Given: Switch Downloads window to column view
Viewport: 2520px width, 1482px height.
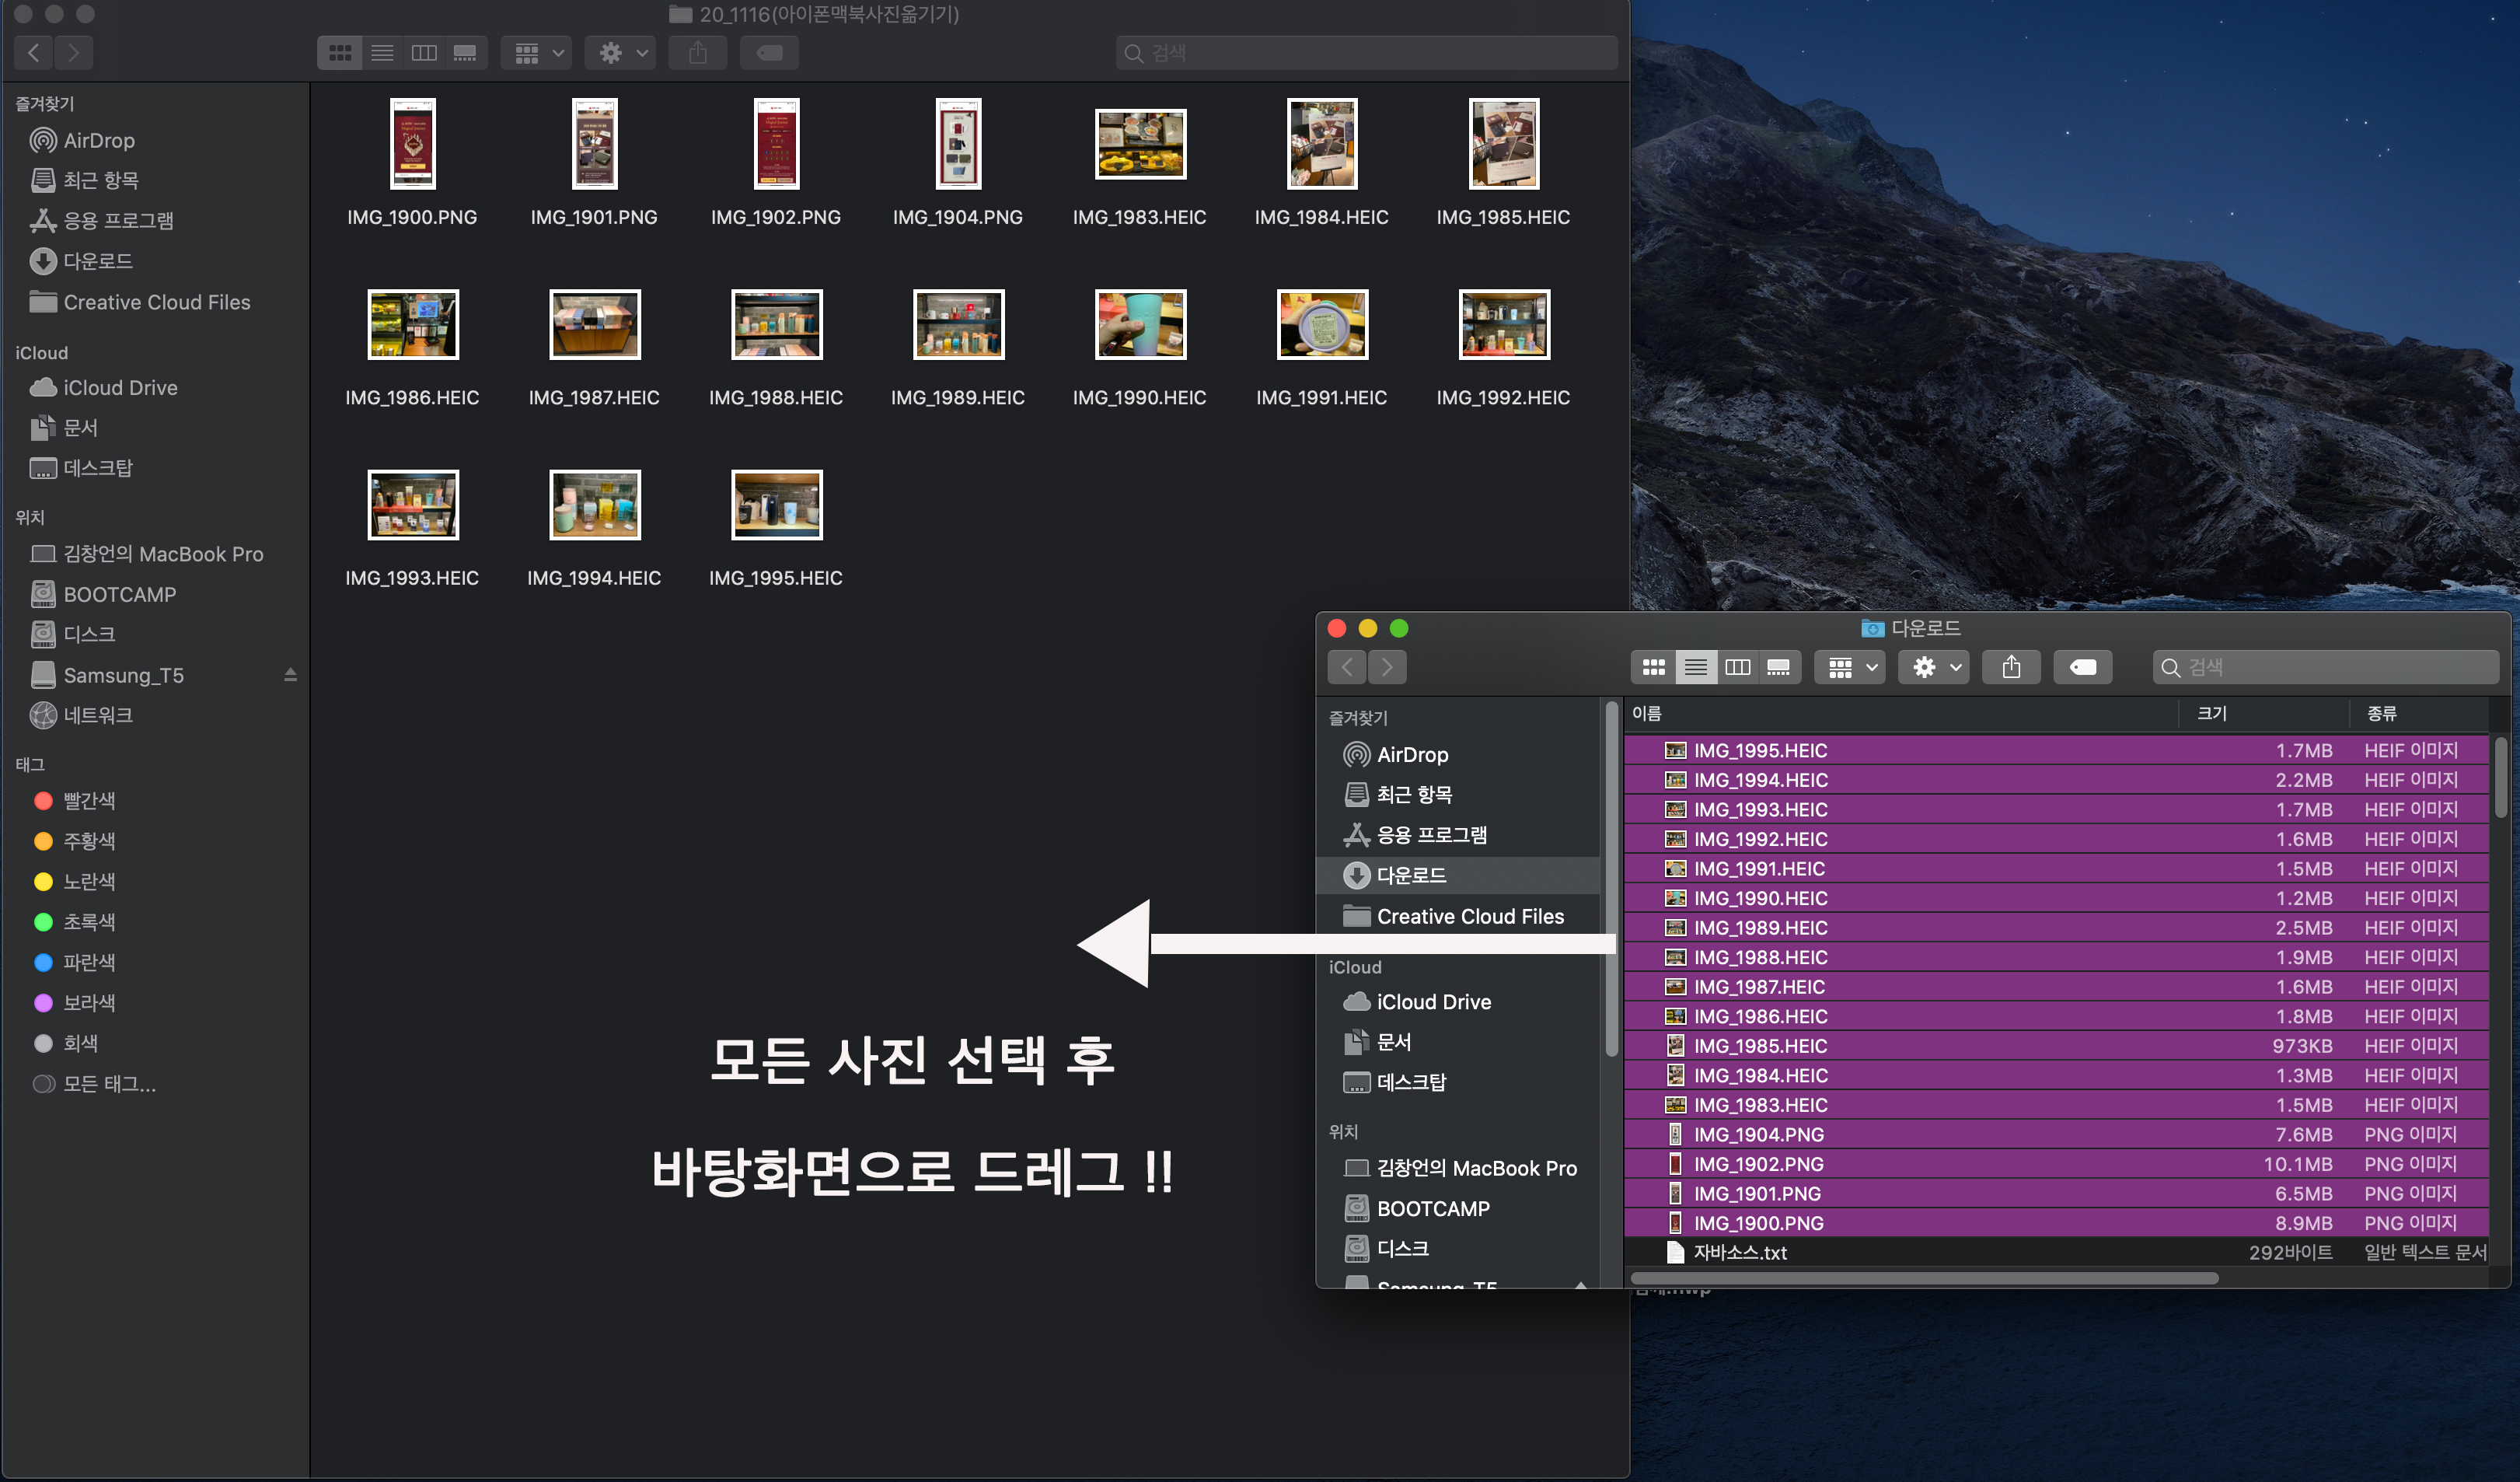Looking at the screenshot, I should point(1737,667).
